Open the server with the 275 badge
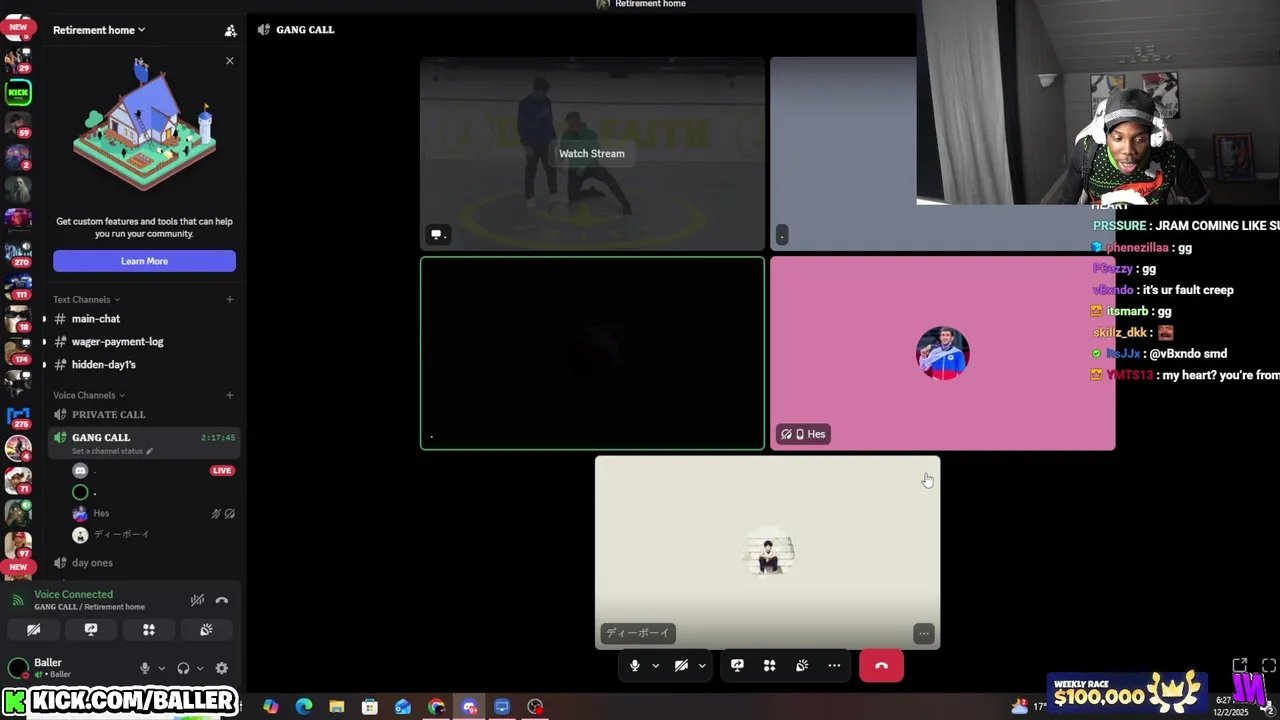This screenshot has width=1280, height=720. coord(18,416)
